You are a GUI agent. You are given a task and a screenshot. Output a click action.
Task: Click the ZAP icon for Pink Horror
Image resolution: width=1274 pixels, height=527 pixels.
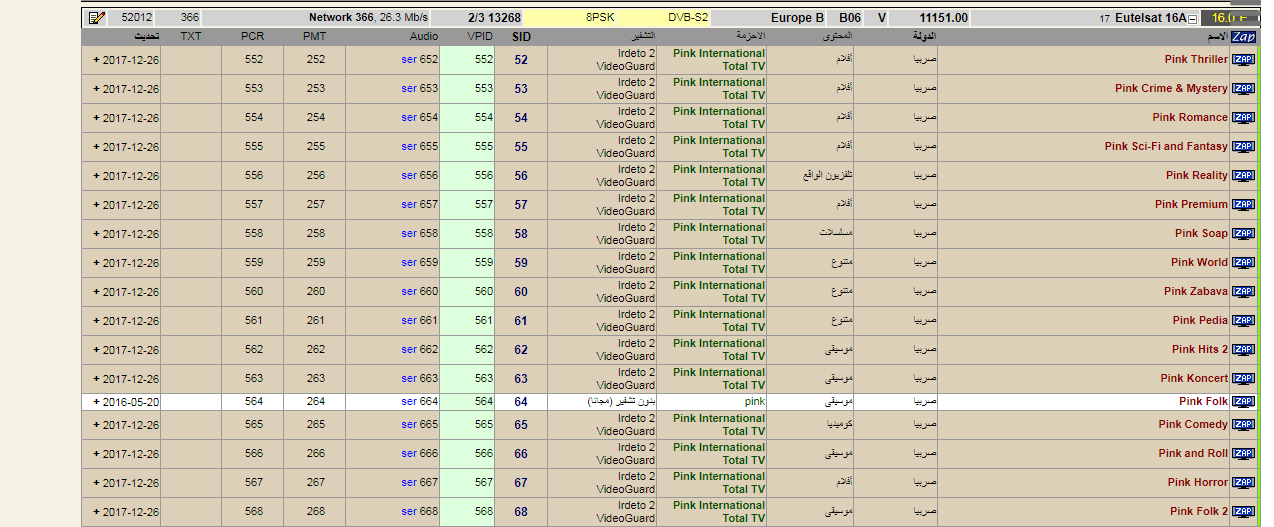pyautogui.click(x=1243, y=483)
